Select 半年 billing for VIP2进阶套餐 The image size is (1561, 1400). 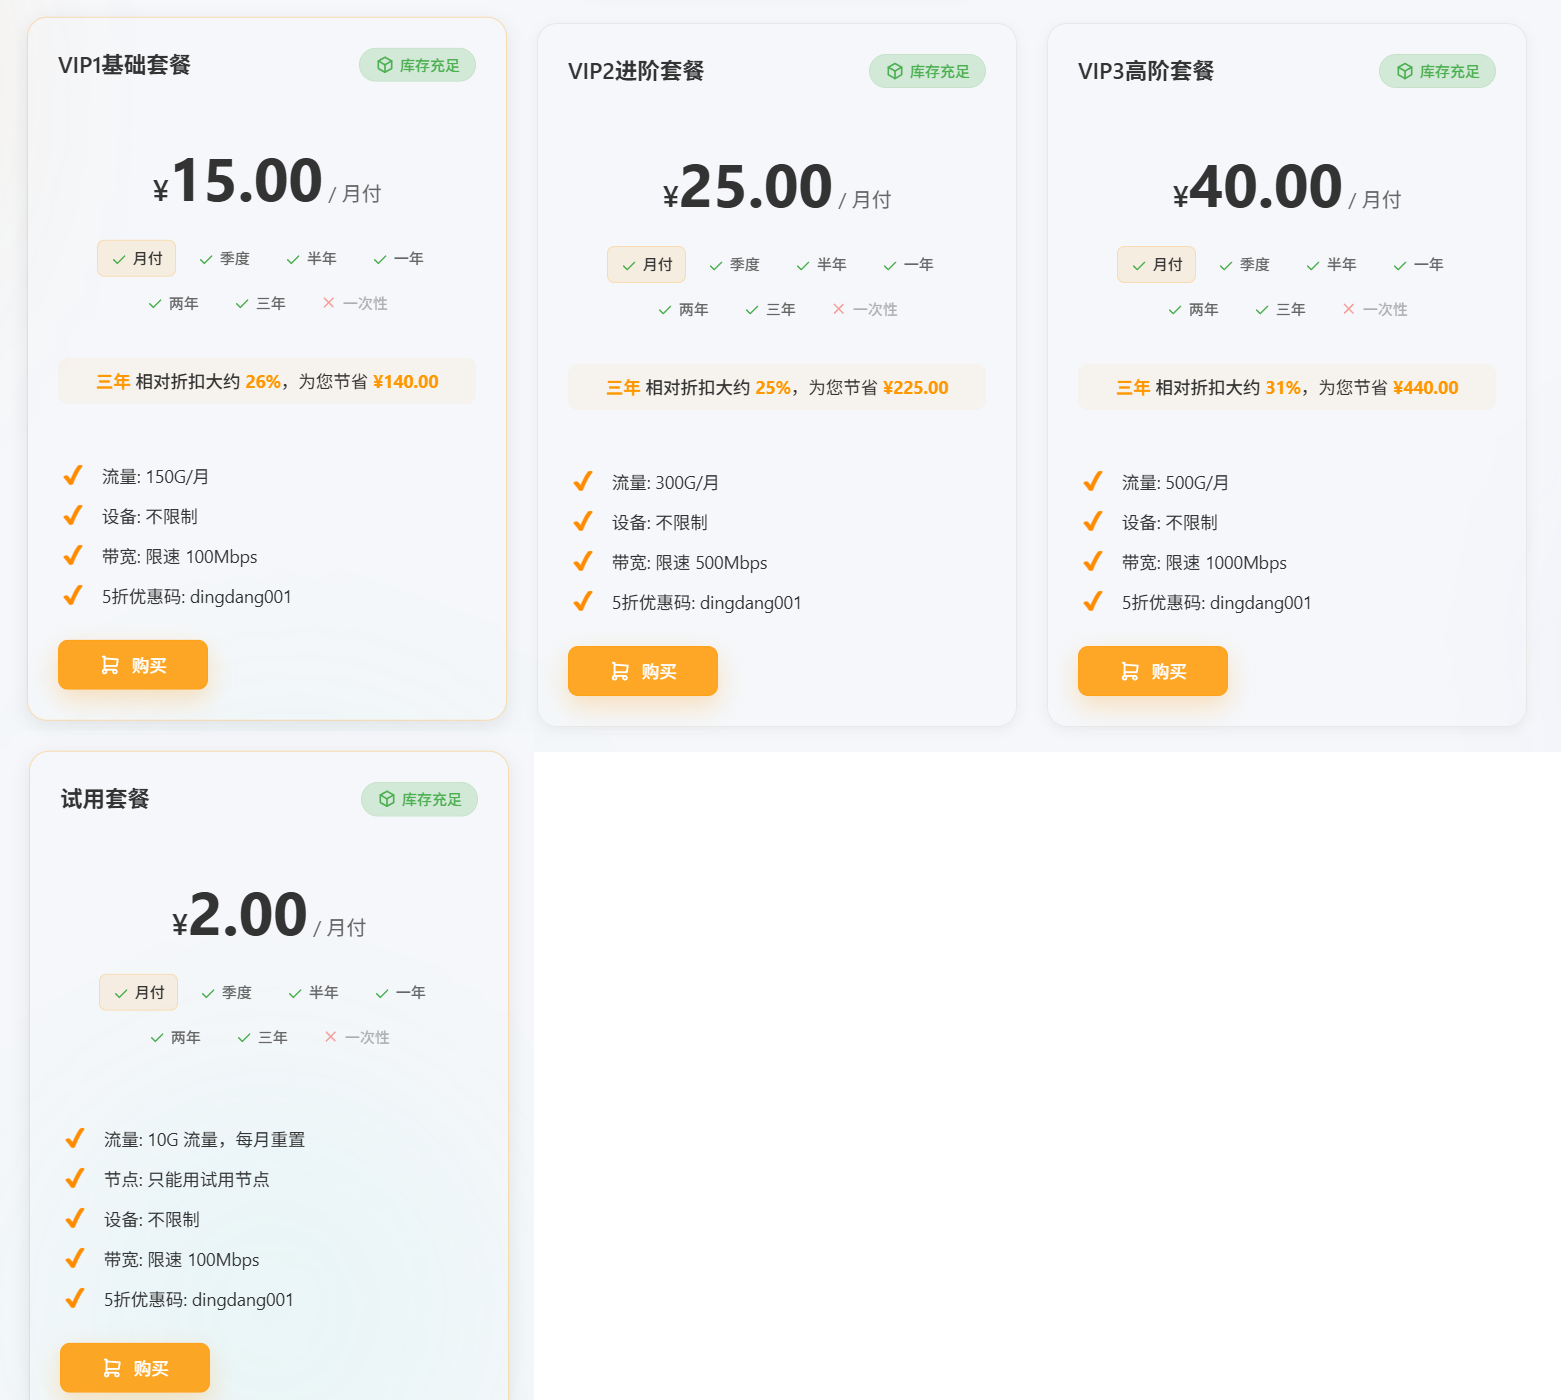click(x=822, y=265)
